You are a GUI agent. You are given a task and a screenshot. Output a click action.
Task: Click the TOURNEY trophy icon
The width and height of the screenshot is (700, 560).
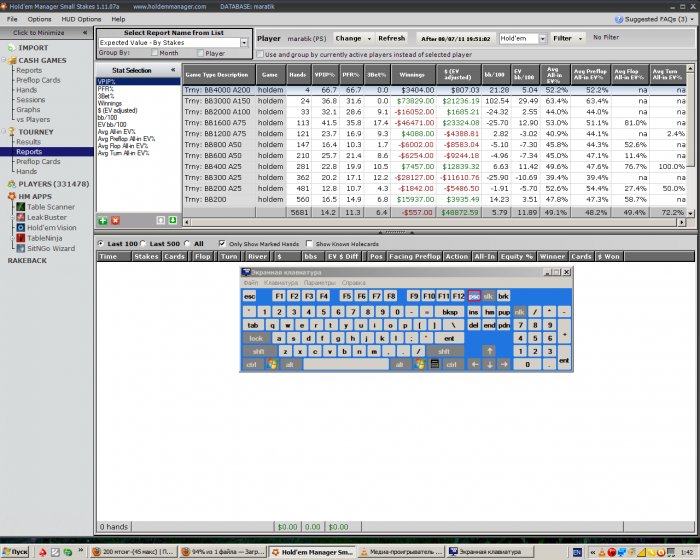coord(12,132)
